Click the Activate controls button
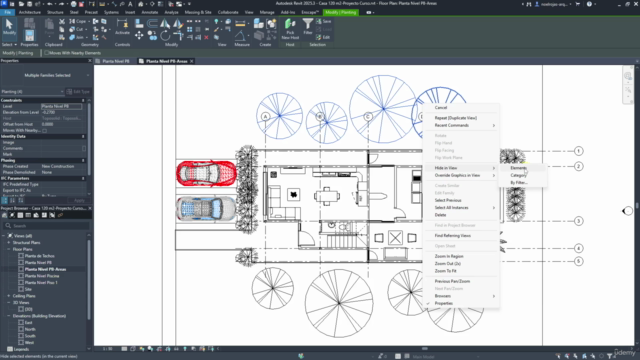The width and height of the screenshot is (640, 360). [122, 26]
